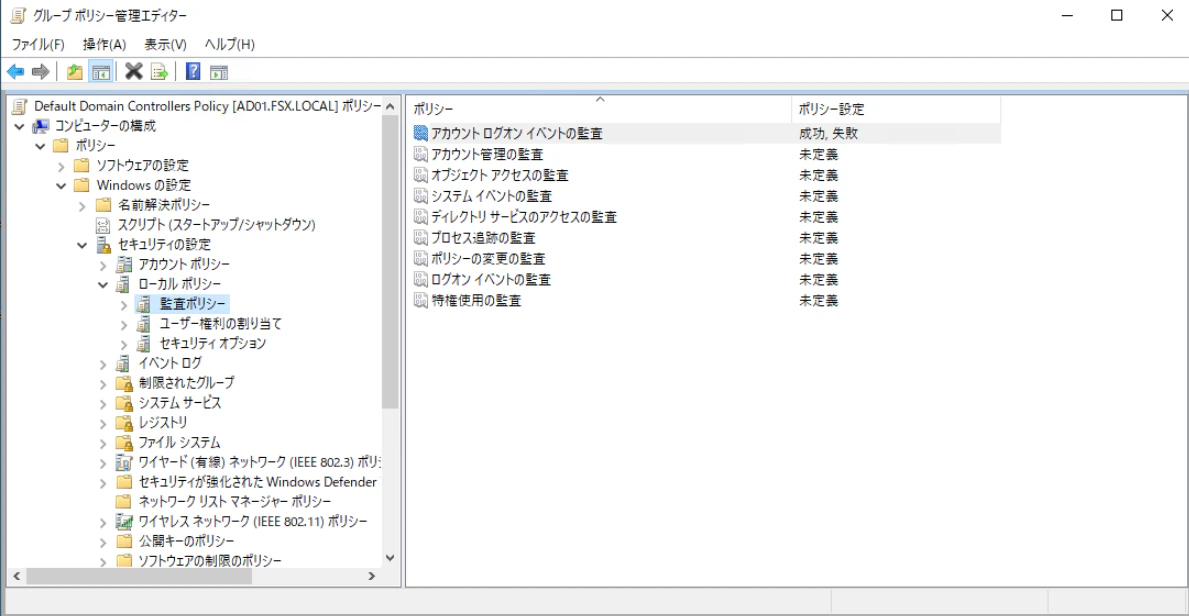Collapse the ローカル ポリシー node
This screenshot has height=616, width=1189.
click(103, 284)
